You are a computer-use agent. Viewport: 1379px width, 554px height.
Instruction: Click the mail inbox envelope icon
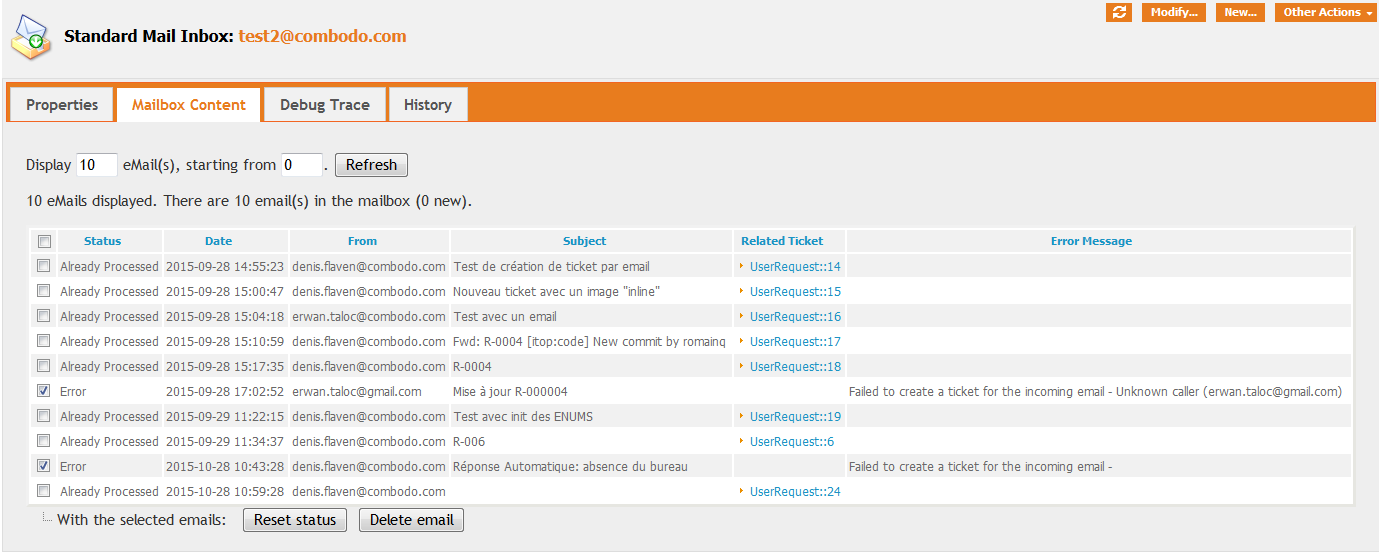click(31, 37)
